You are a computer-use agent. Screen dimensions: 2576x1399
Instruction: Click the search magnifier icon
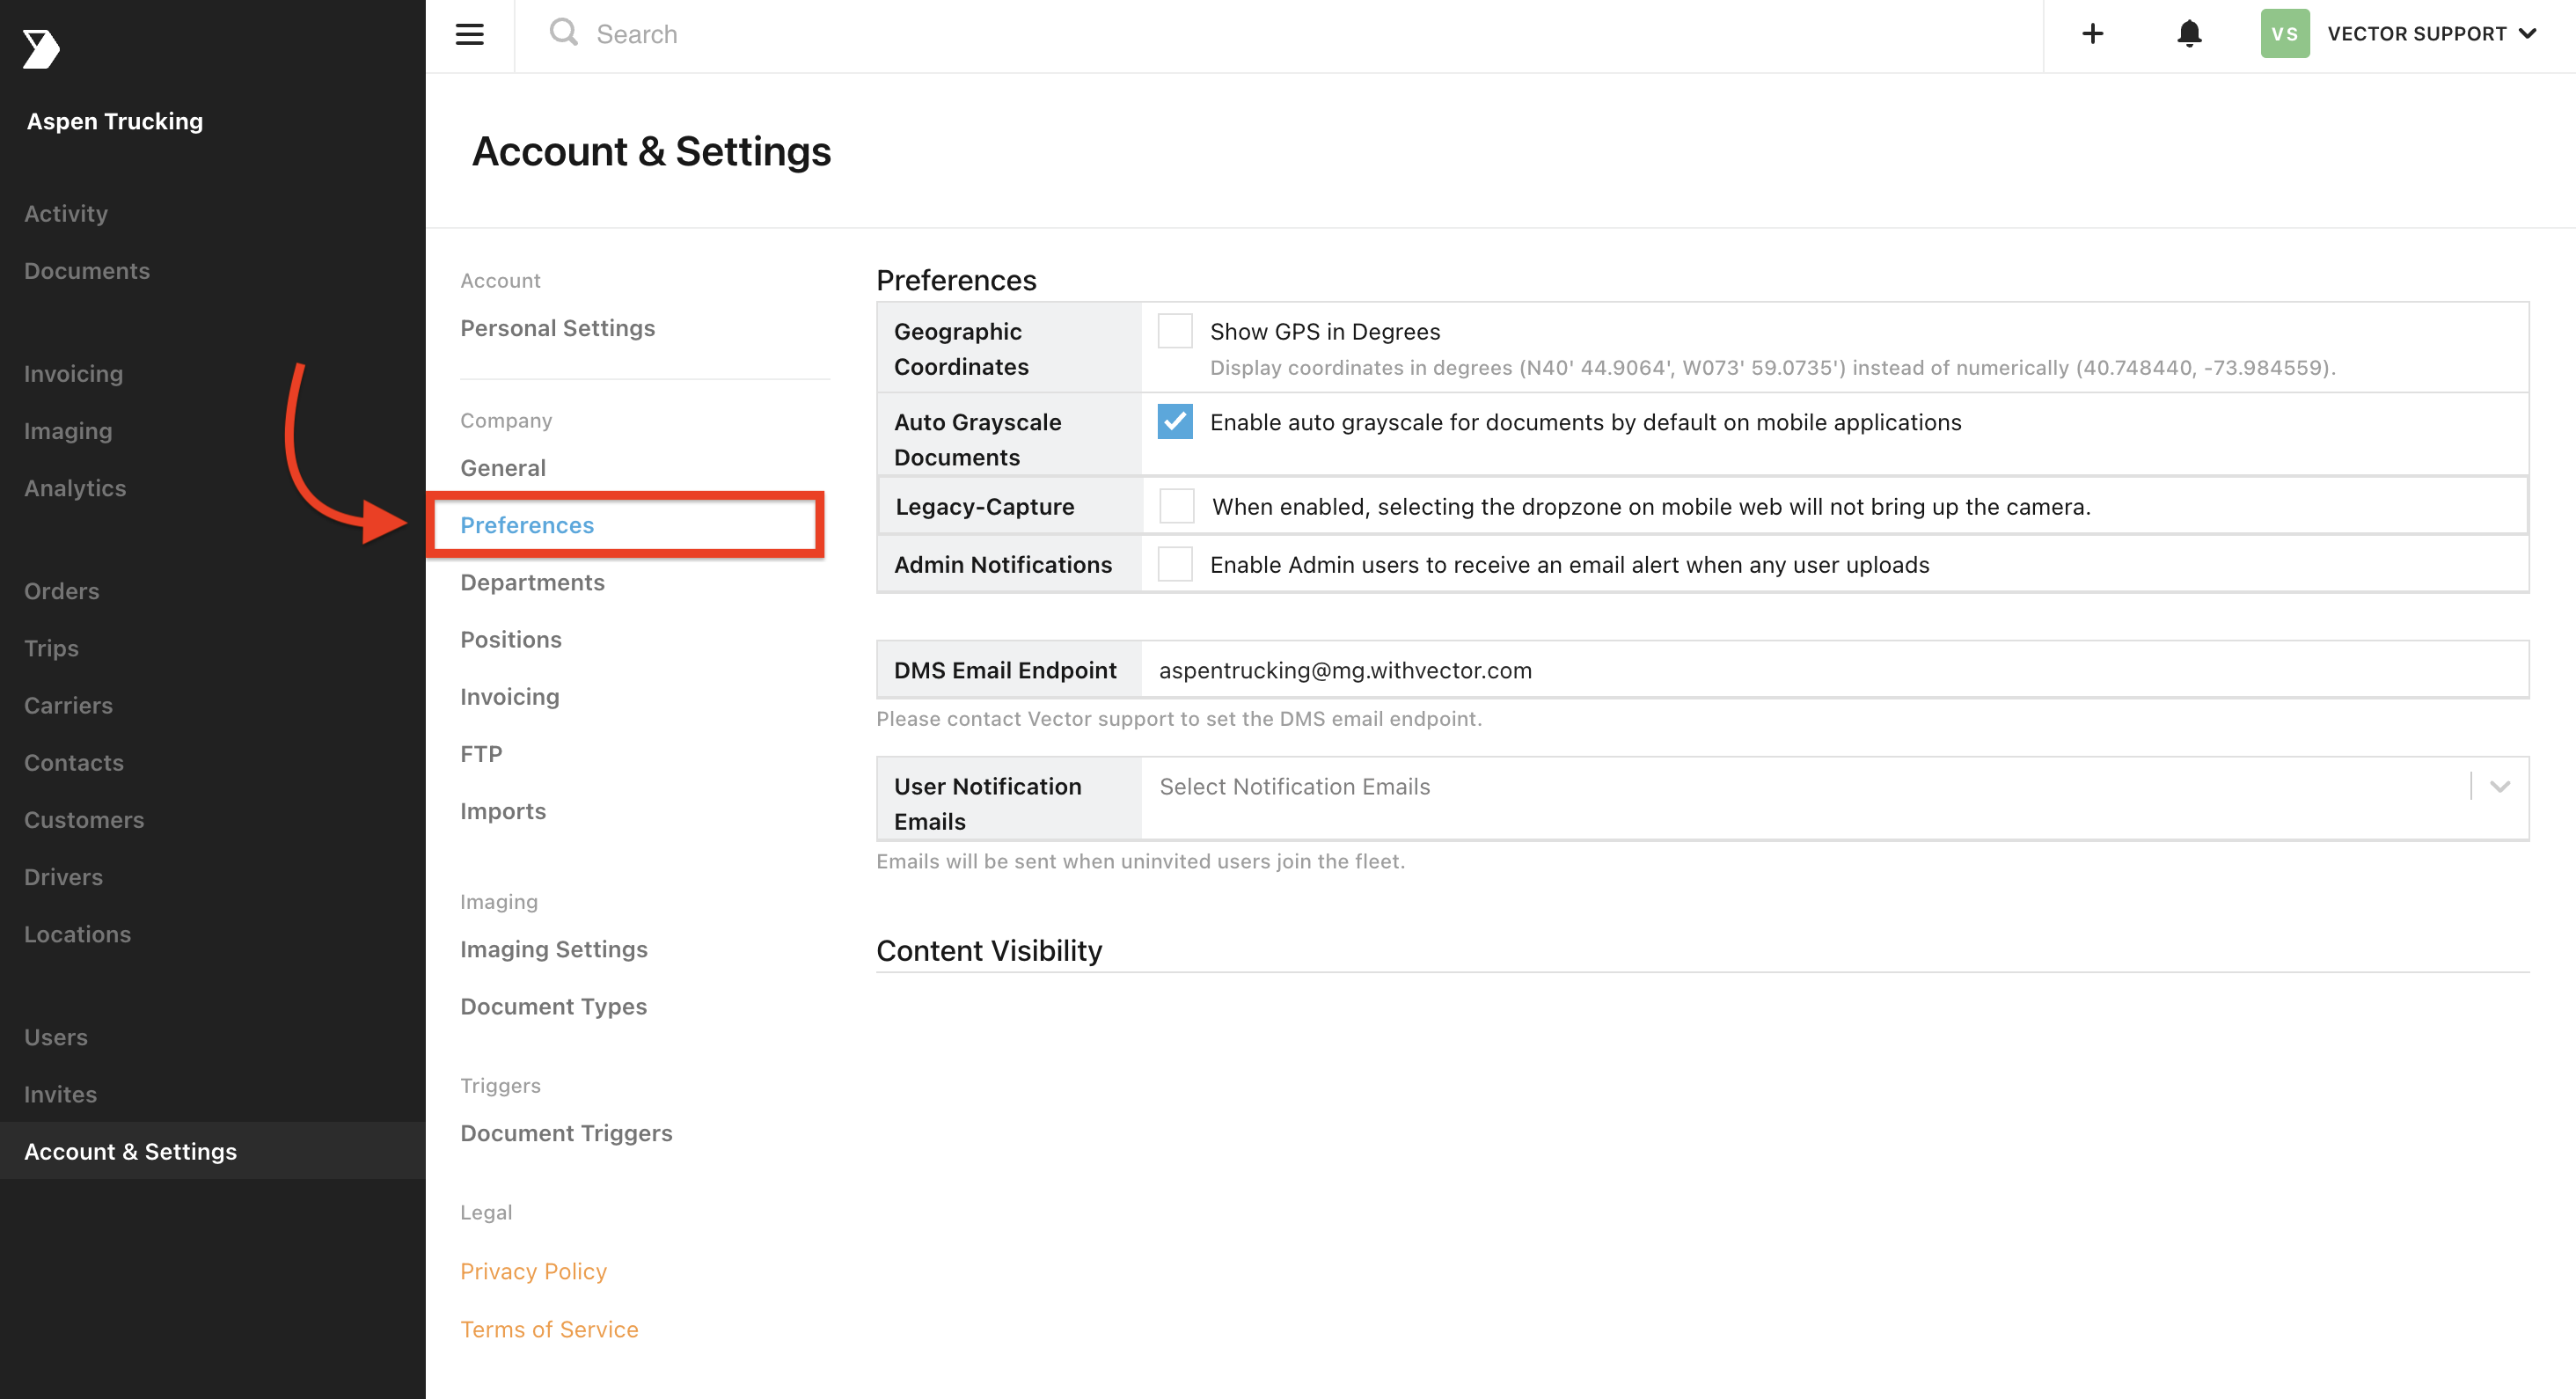pos(563,32)
